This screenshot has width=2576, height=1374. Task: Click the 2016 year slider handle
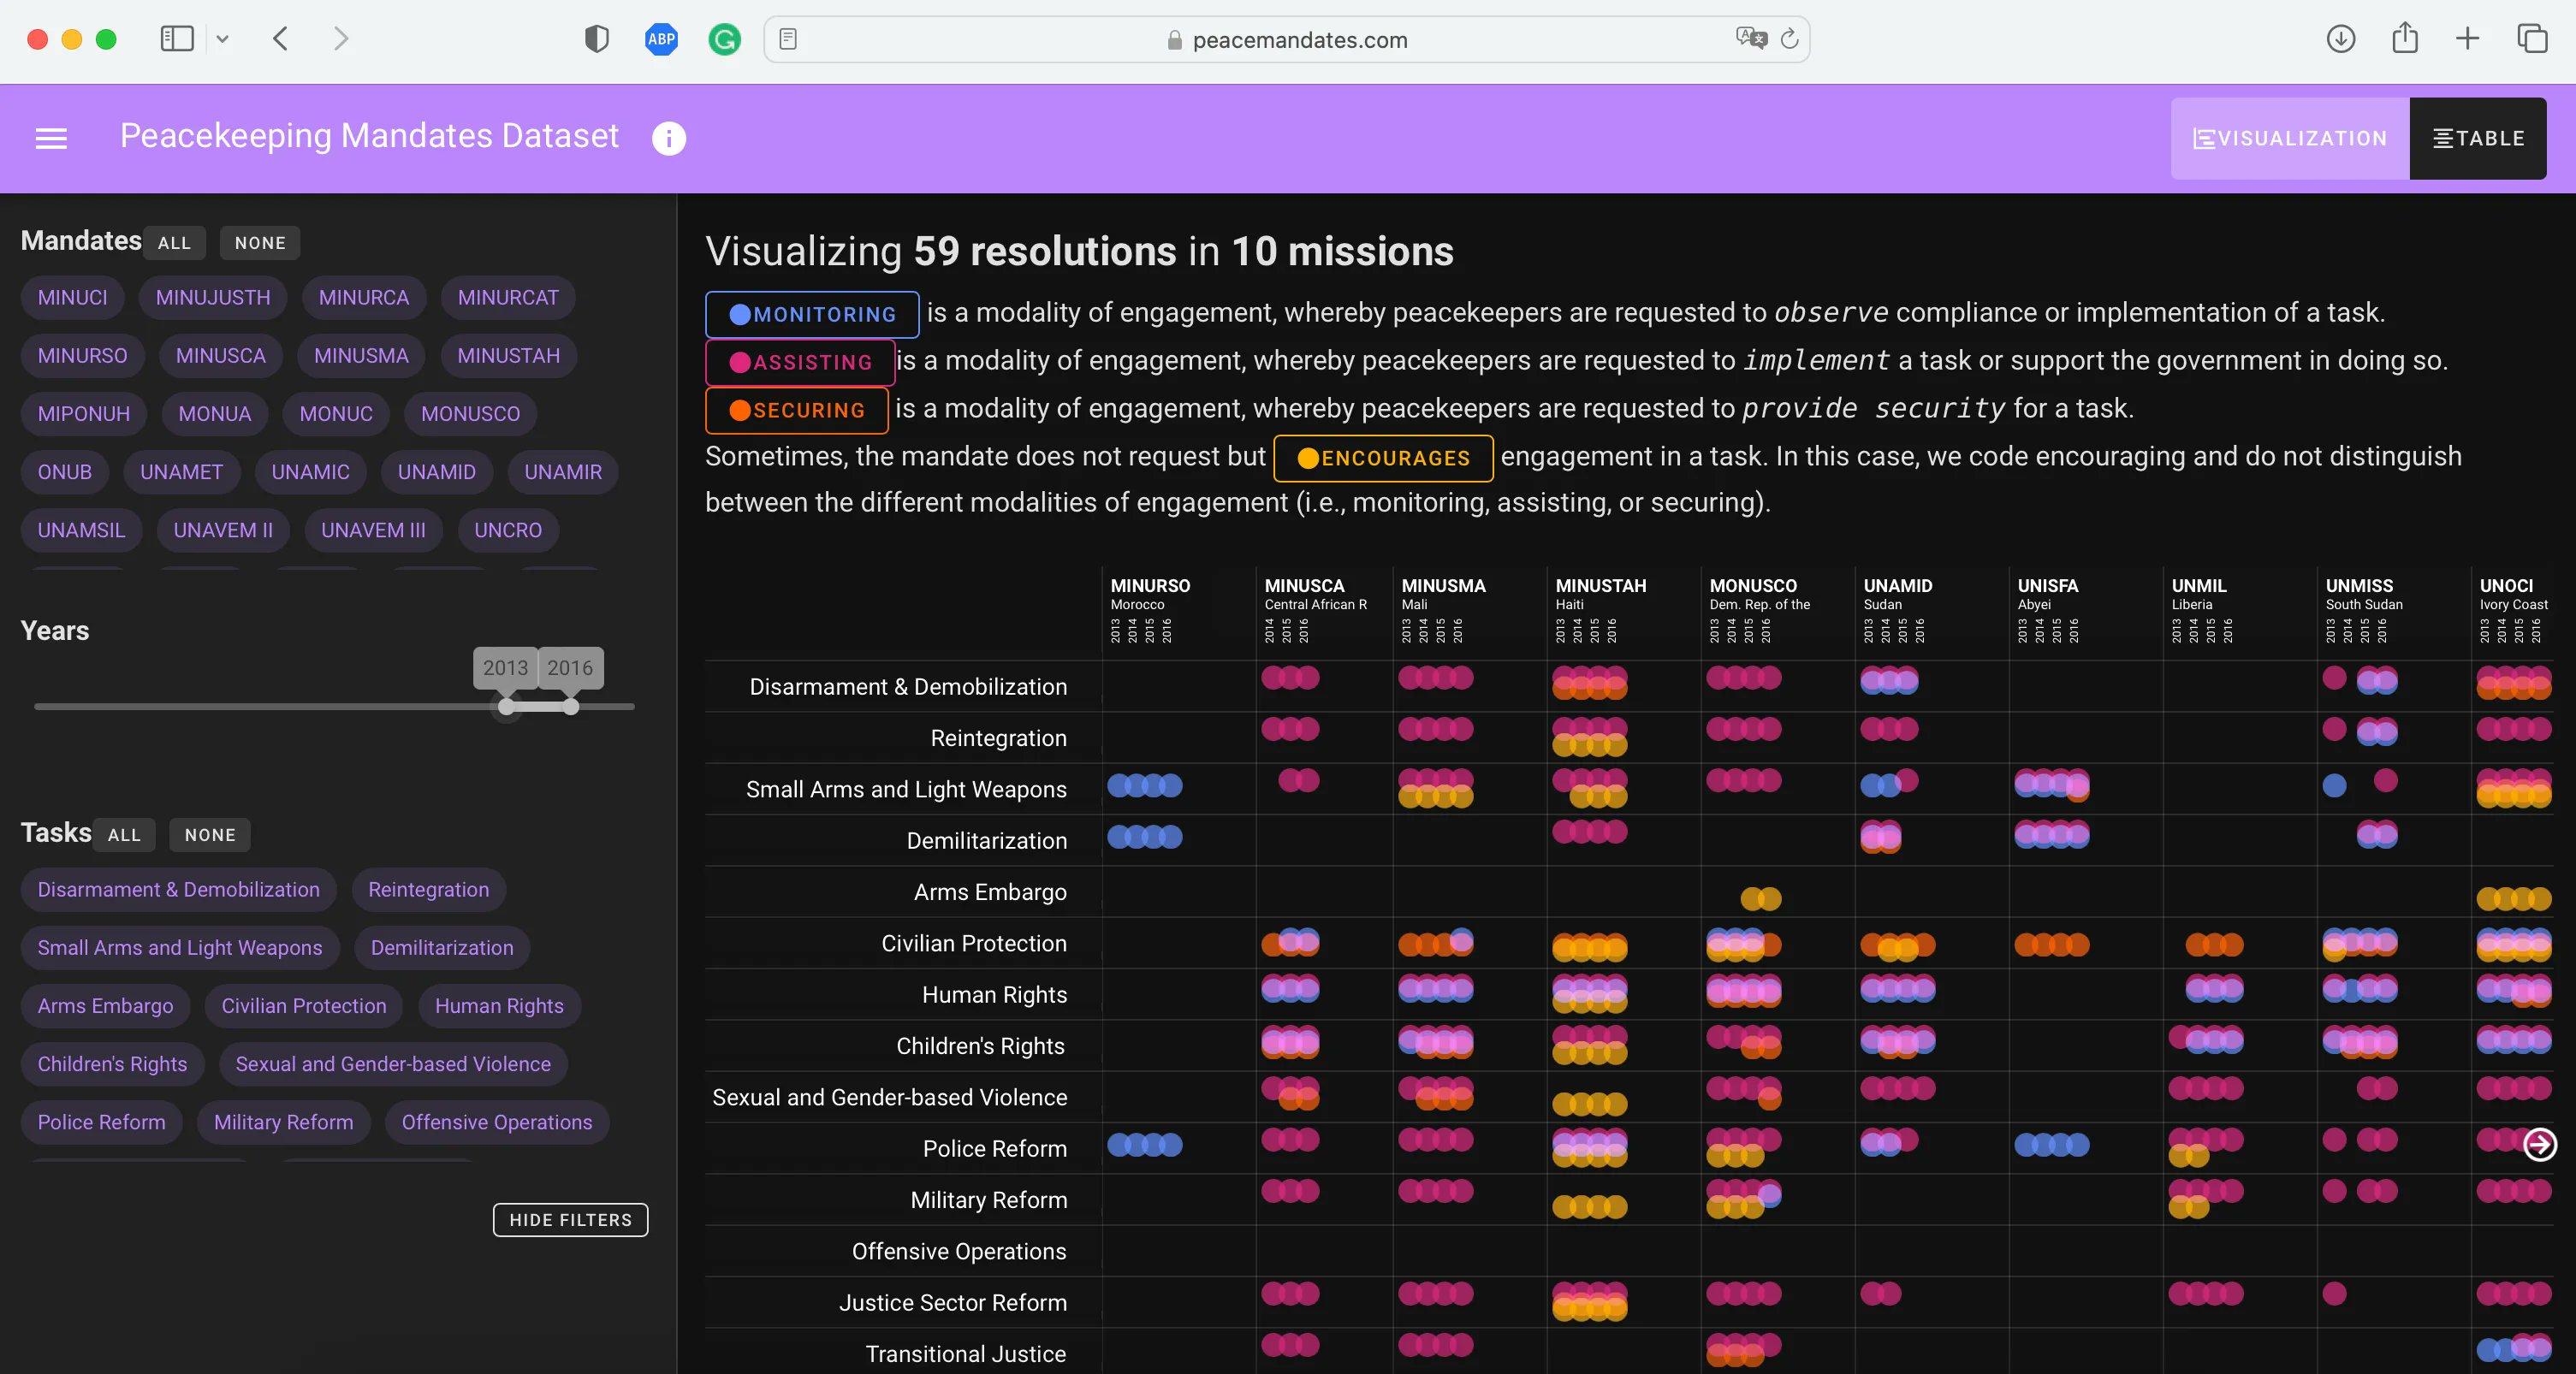tap(570, 706)
